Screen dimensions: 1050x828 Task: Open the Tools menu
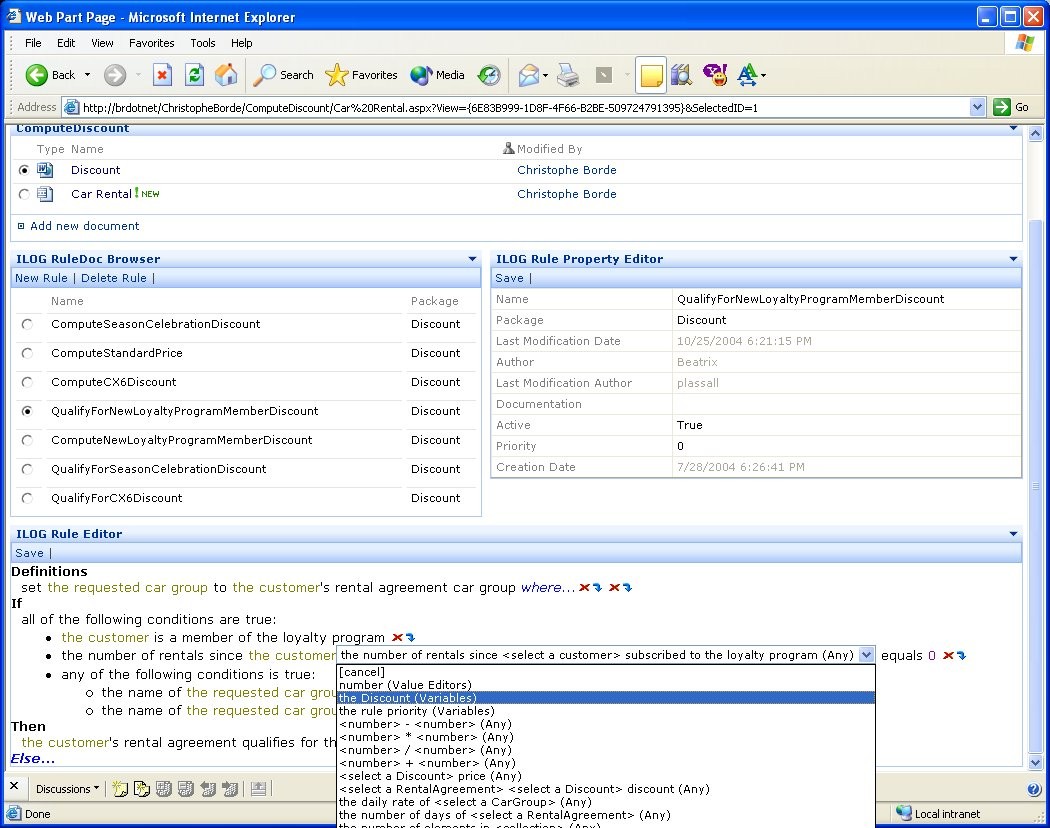point(202,43)
